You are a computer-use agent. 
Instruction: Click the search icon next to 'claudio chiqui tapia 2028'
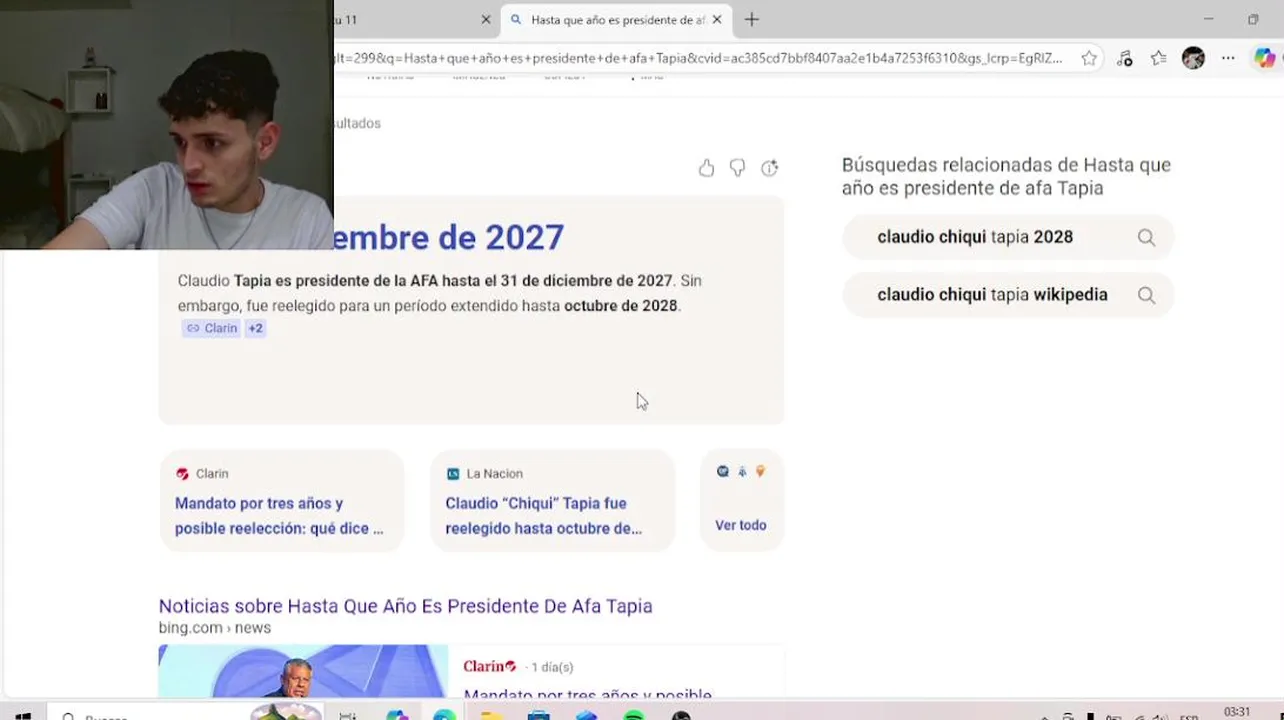point(1146,237)
